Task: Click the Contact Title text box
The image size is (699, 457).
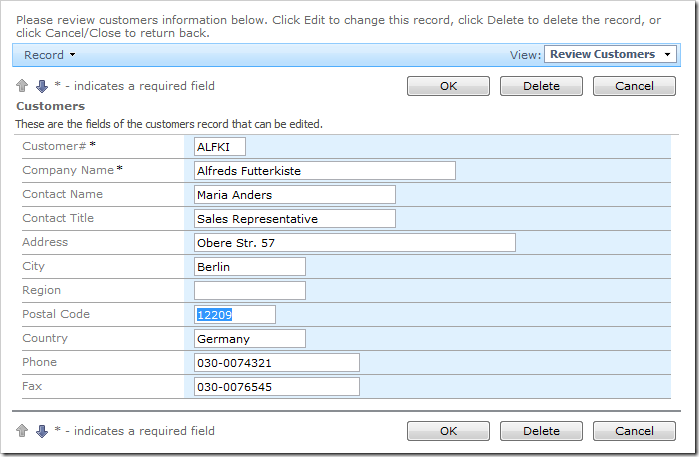Action: point(294,219)
